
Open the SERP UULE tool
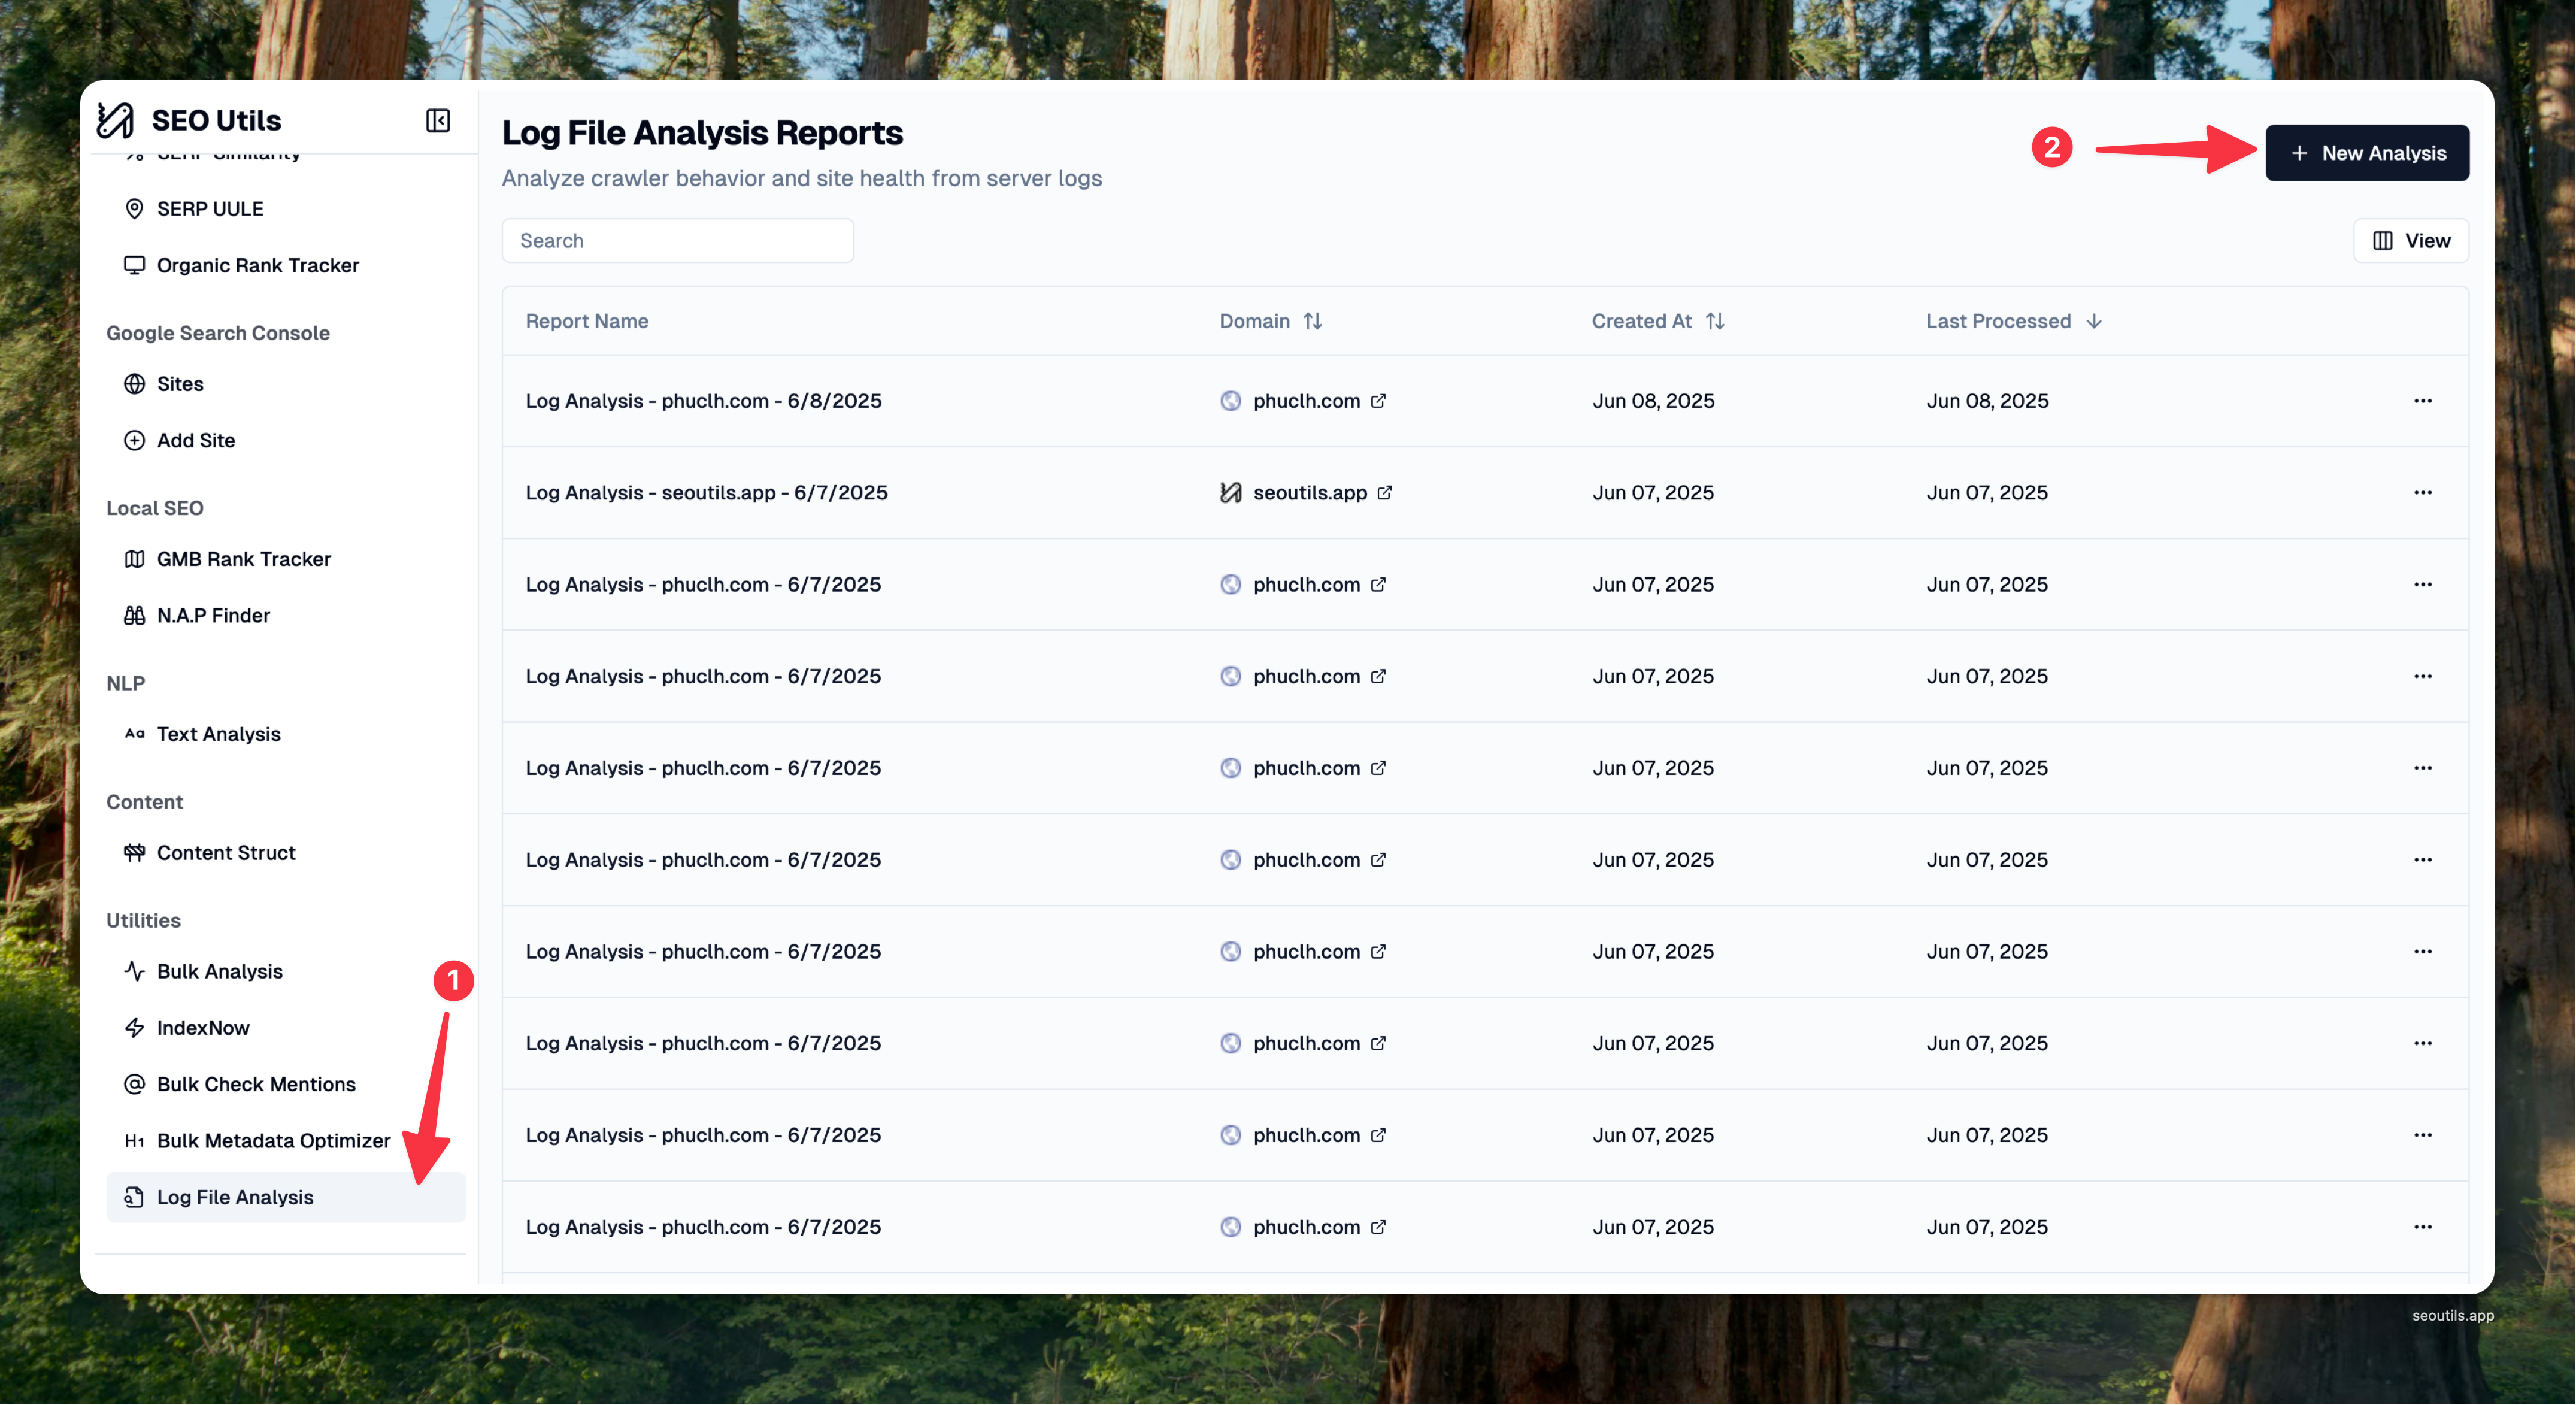[x=210, y=209]
